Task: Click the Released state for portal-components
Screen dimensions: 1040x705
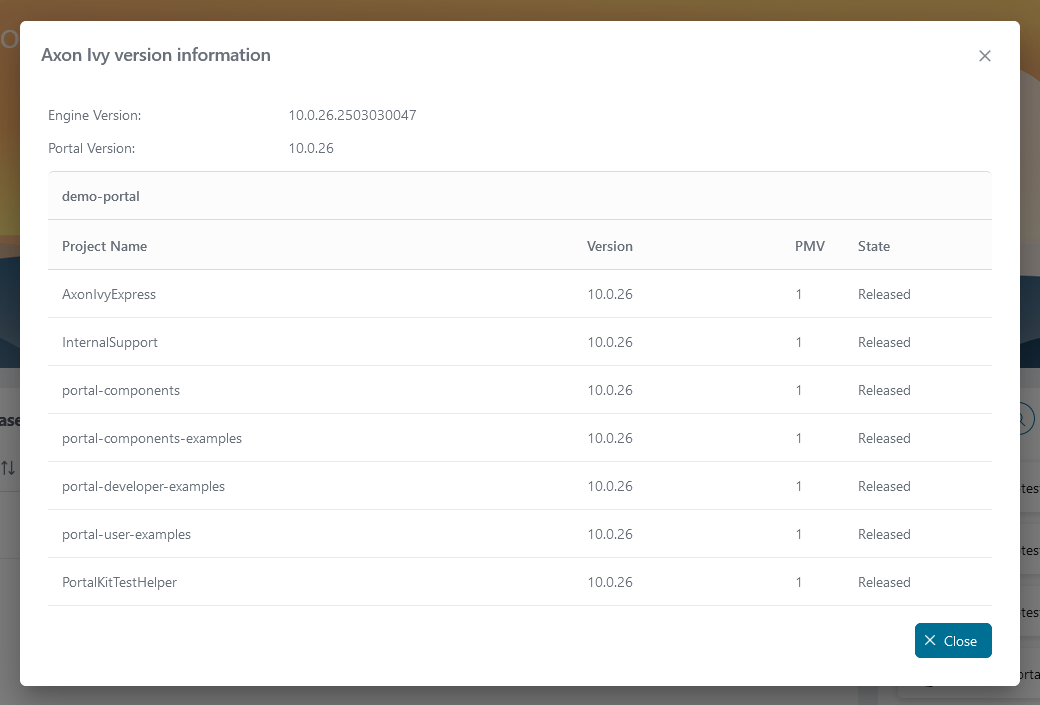Action: tap(884, 391)
